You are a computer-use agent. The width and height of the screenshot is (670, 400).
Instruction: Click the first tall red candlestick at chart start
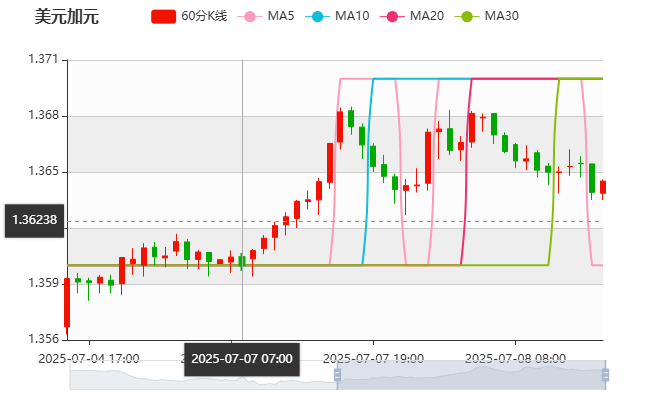[67, 303]
